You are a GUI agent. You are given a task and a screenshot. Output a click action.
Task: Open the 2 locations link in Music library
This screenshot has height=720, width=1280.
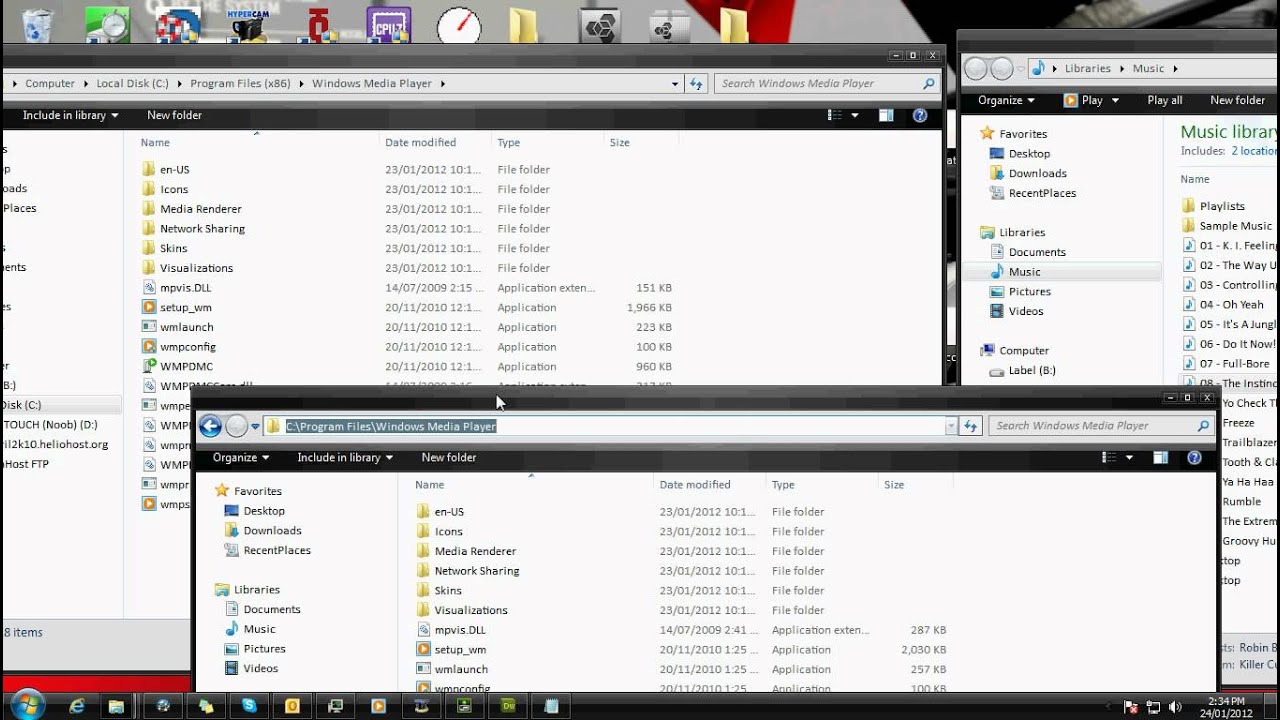1255,152
